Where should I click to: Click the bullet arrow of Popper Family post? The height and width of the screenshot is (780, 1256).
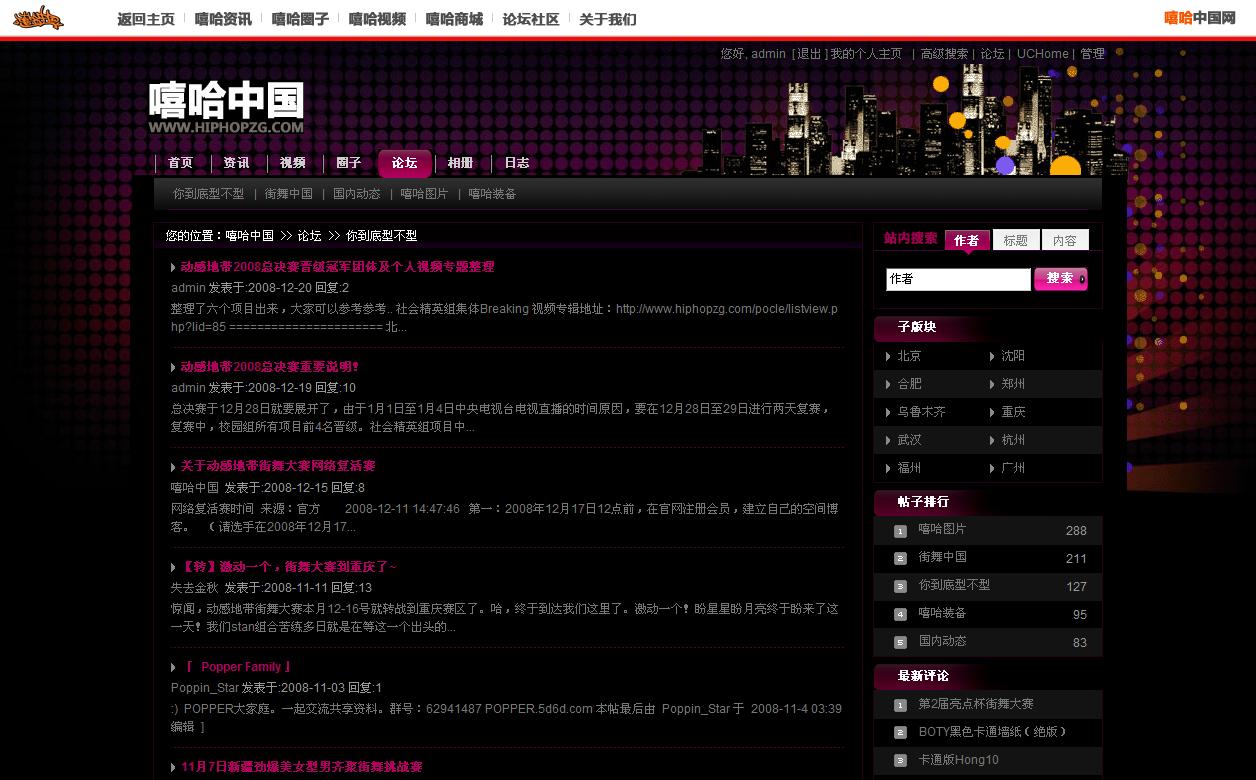coord(174,667)
